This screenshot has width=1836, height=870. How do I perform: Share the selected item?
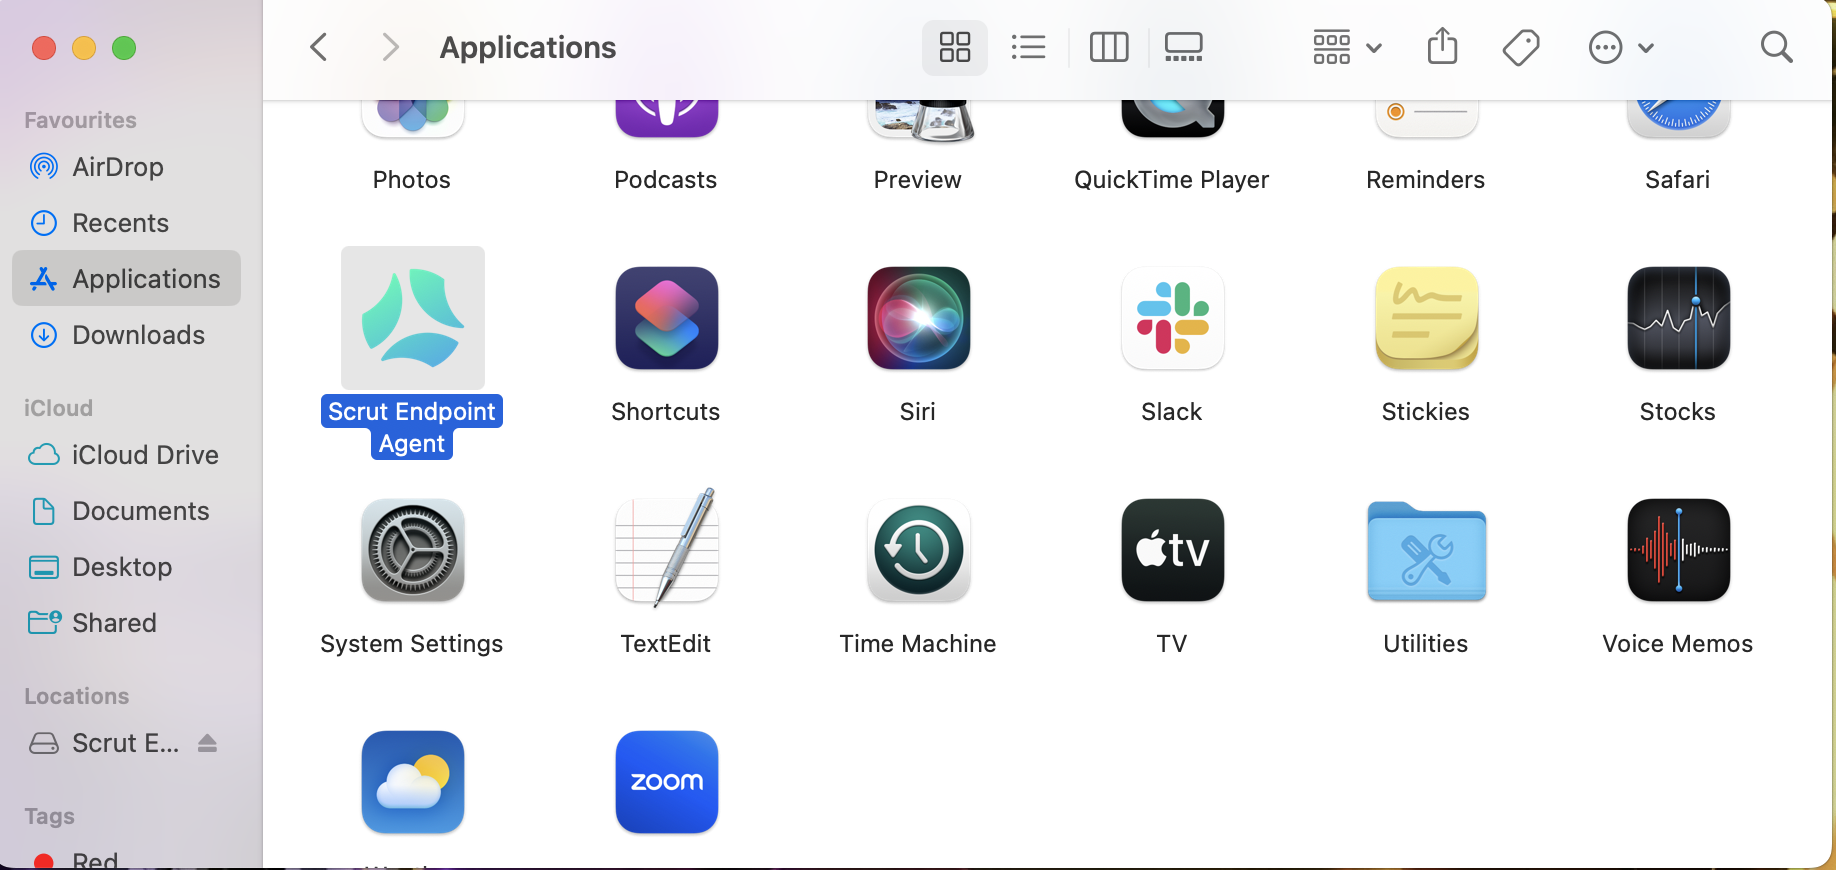coord(1442,47)
